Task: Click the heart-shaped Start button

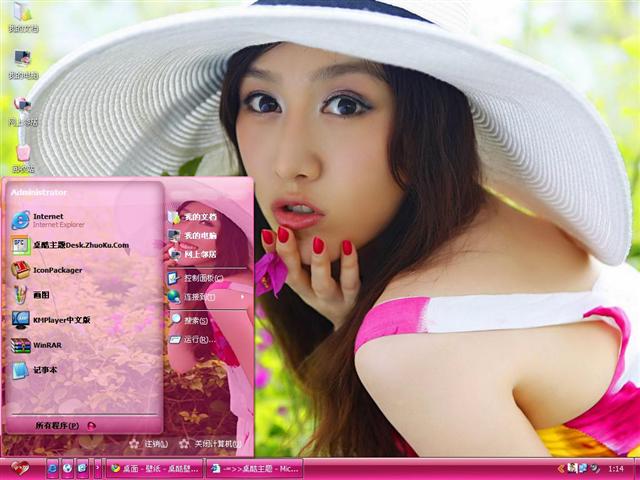Action: [20, 468]
